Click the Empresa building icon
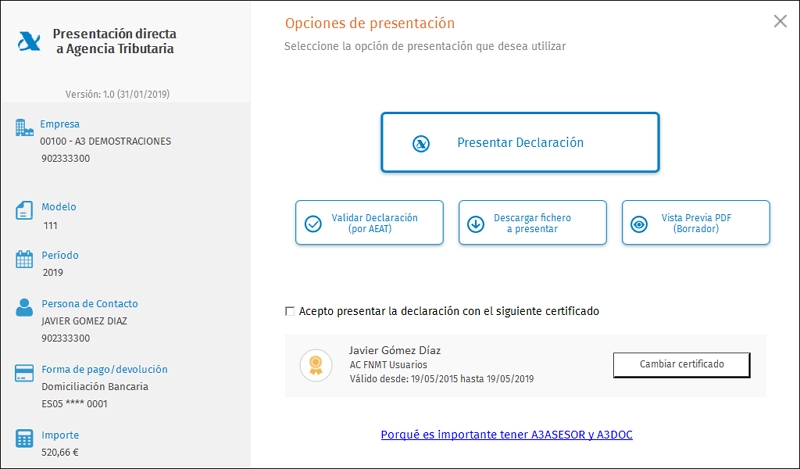The height and width of the screenshot is (469, 800). coord(24,128)
